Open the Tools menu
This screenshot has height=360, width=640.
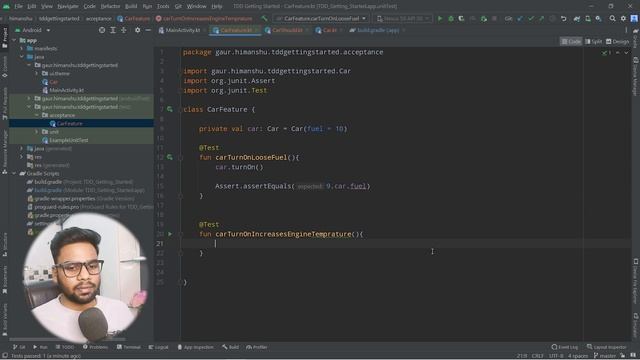[x=163, y=6]
